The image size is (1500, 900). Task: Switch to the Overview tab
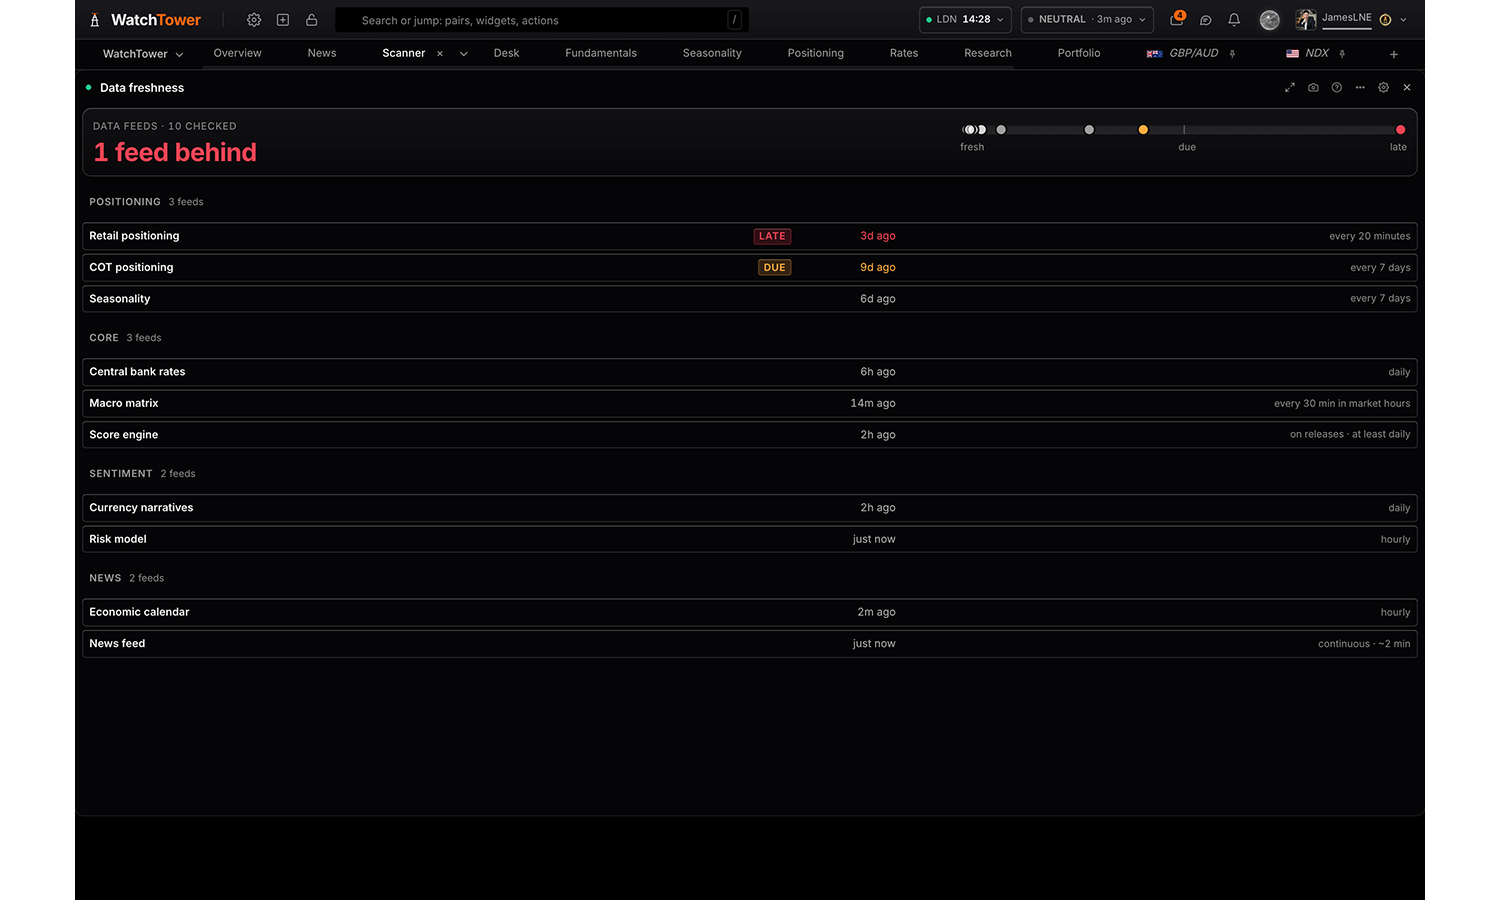pyautogui.click(x=237, y=53)
